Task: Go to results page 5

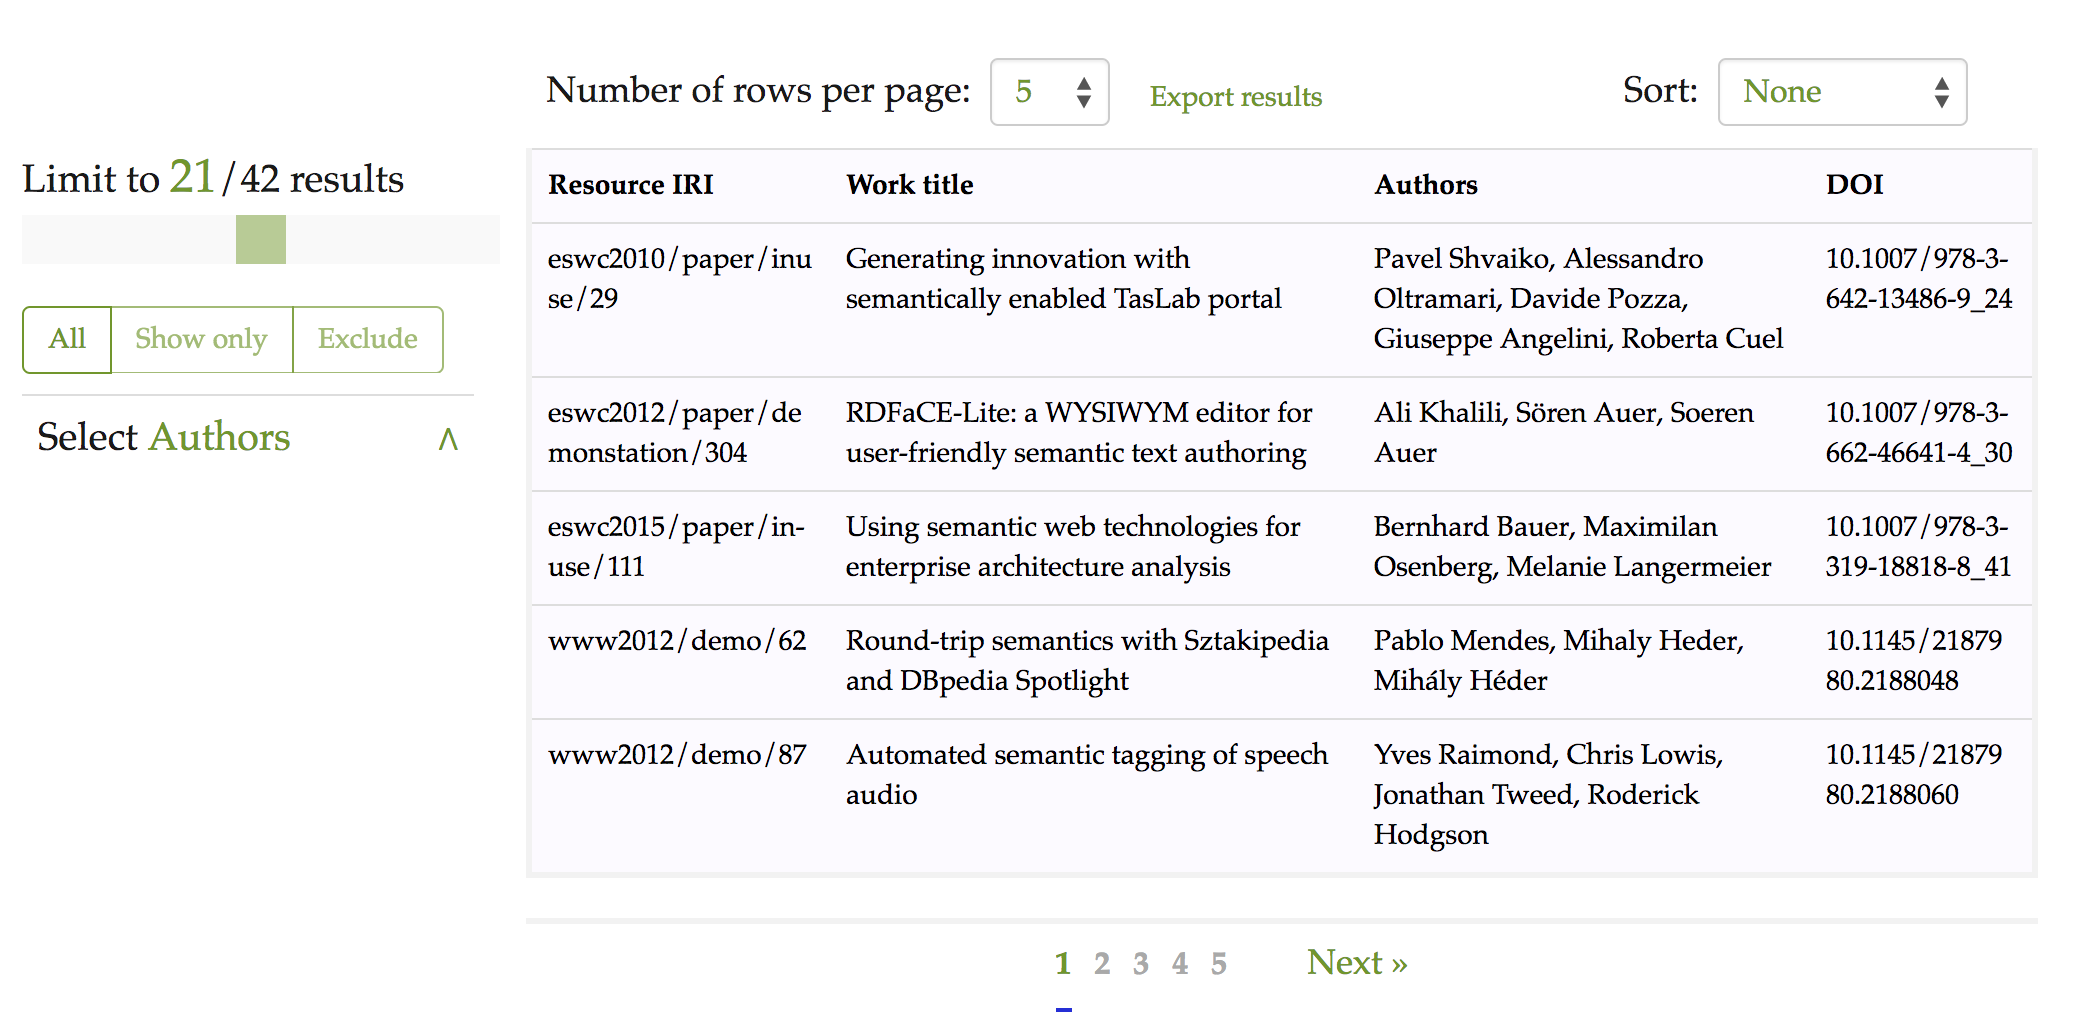Action: [1218, 963]
